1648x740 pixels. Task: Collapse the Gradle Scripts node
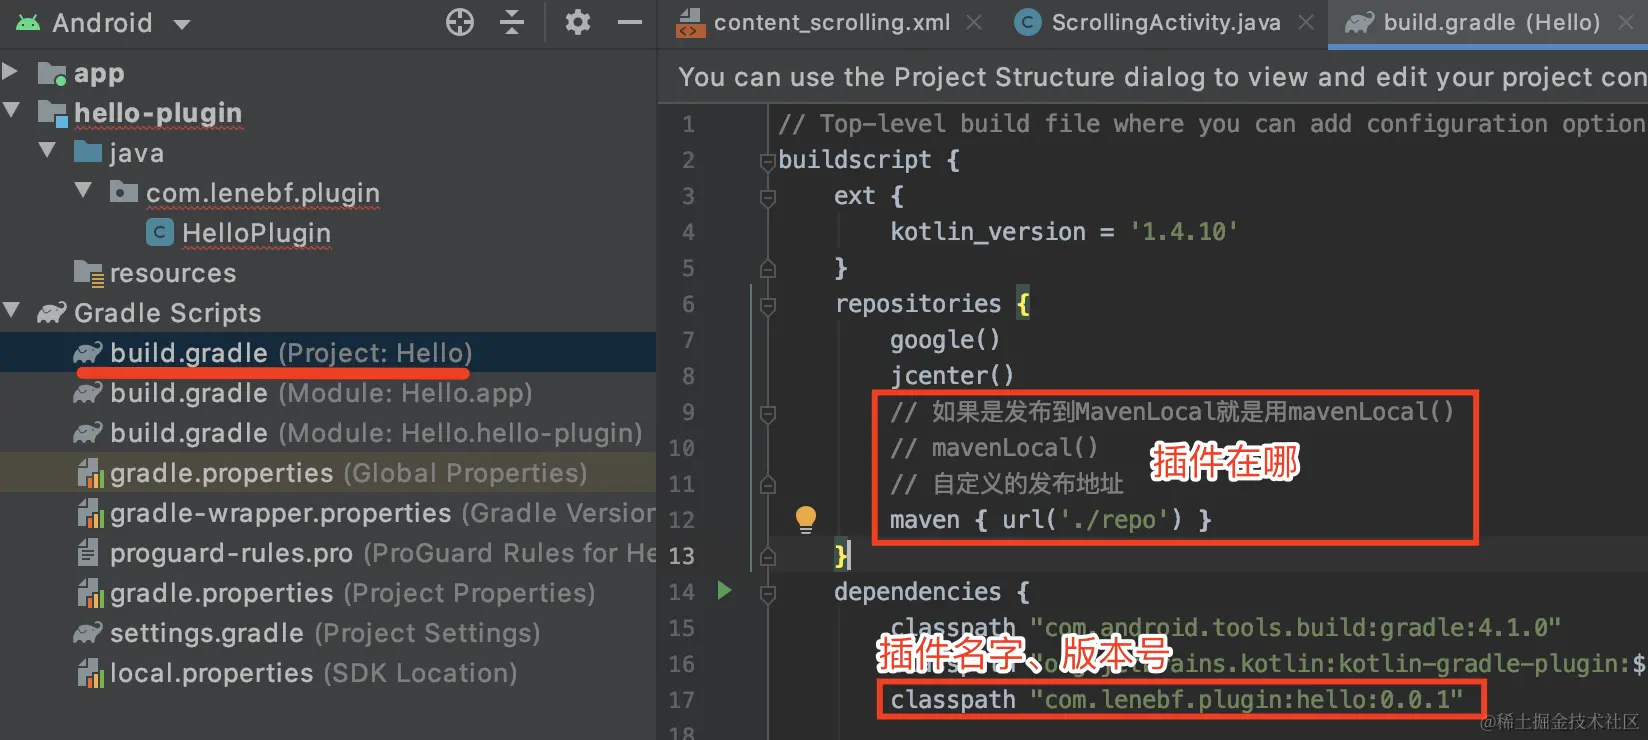coord(11,310)
